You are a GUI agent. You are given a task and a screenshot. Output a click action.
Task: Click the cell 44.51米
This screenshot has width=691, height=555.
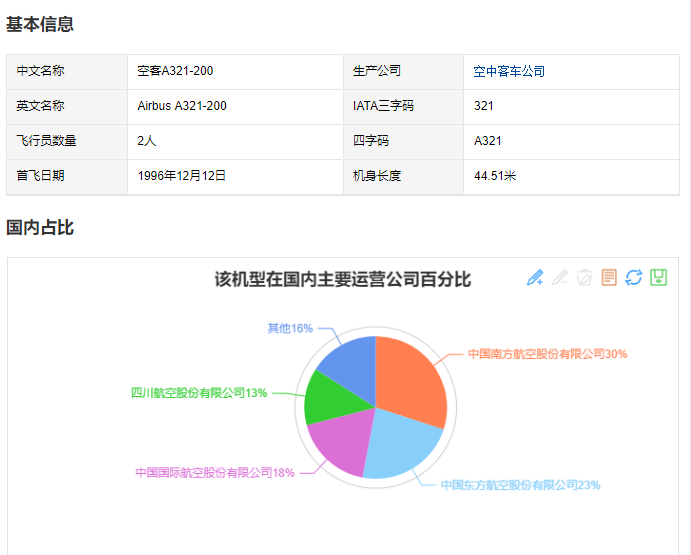[x=572, y=176]
